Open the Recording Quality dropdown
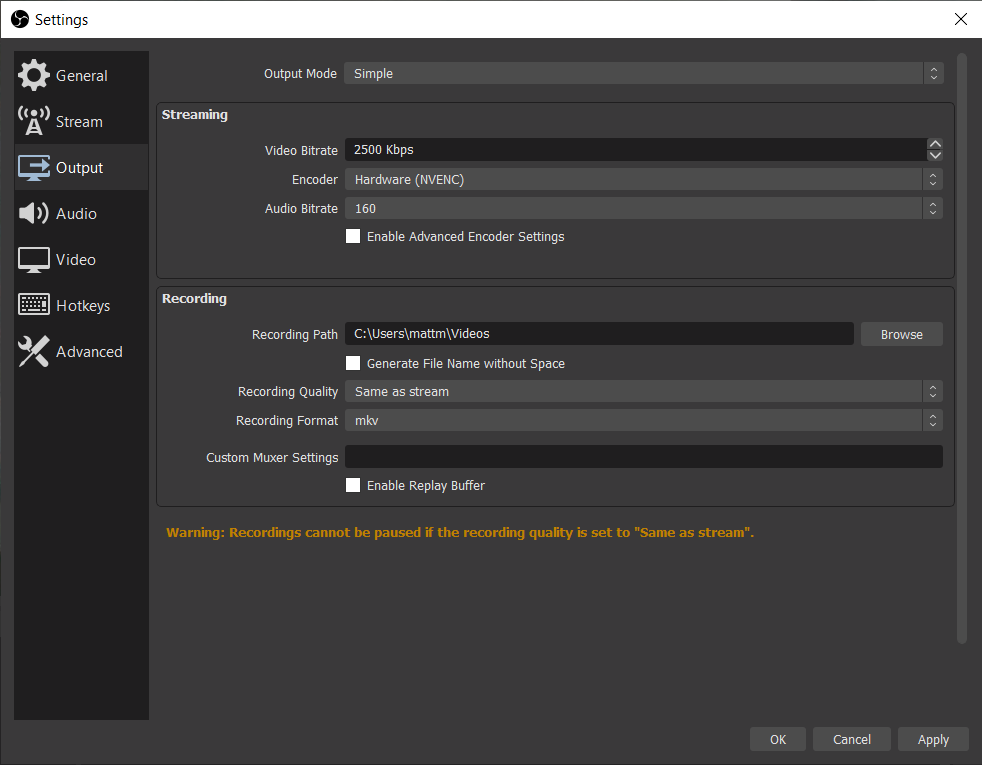This screenshot has height=765, width=982. [x=643, y=392]
